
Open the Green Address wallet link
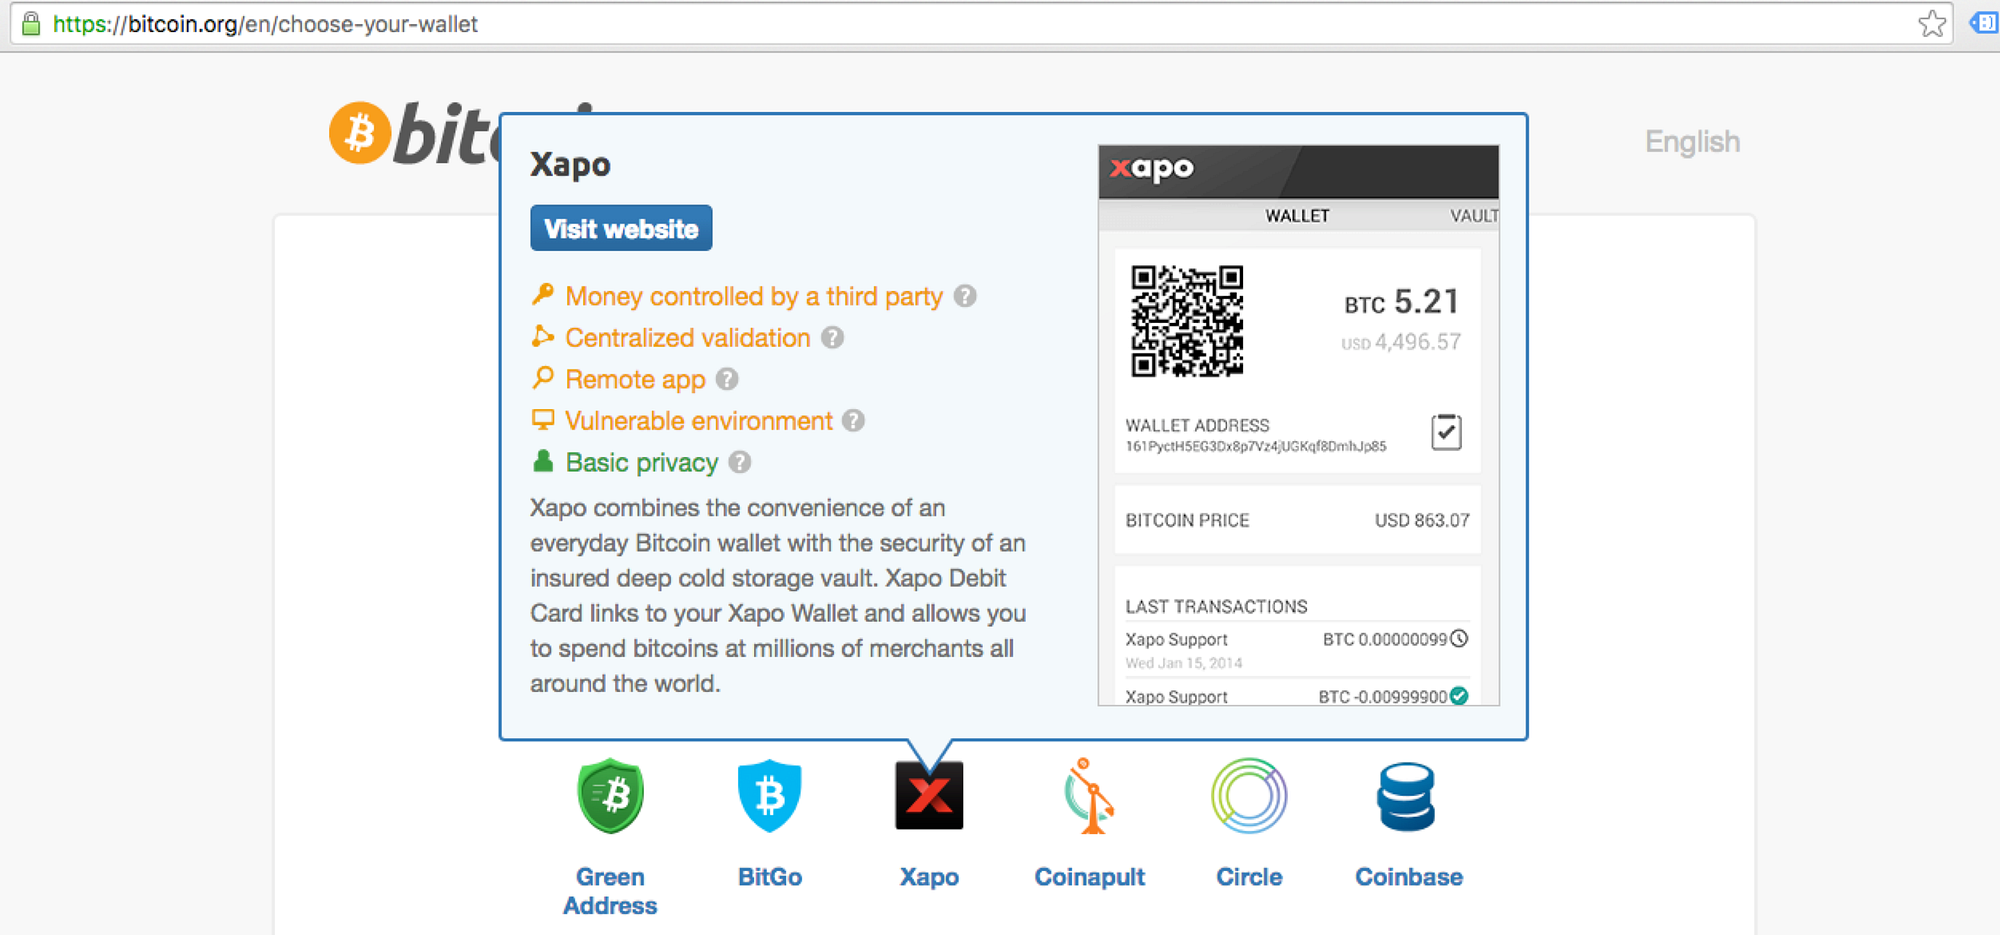tap(610, 891)
